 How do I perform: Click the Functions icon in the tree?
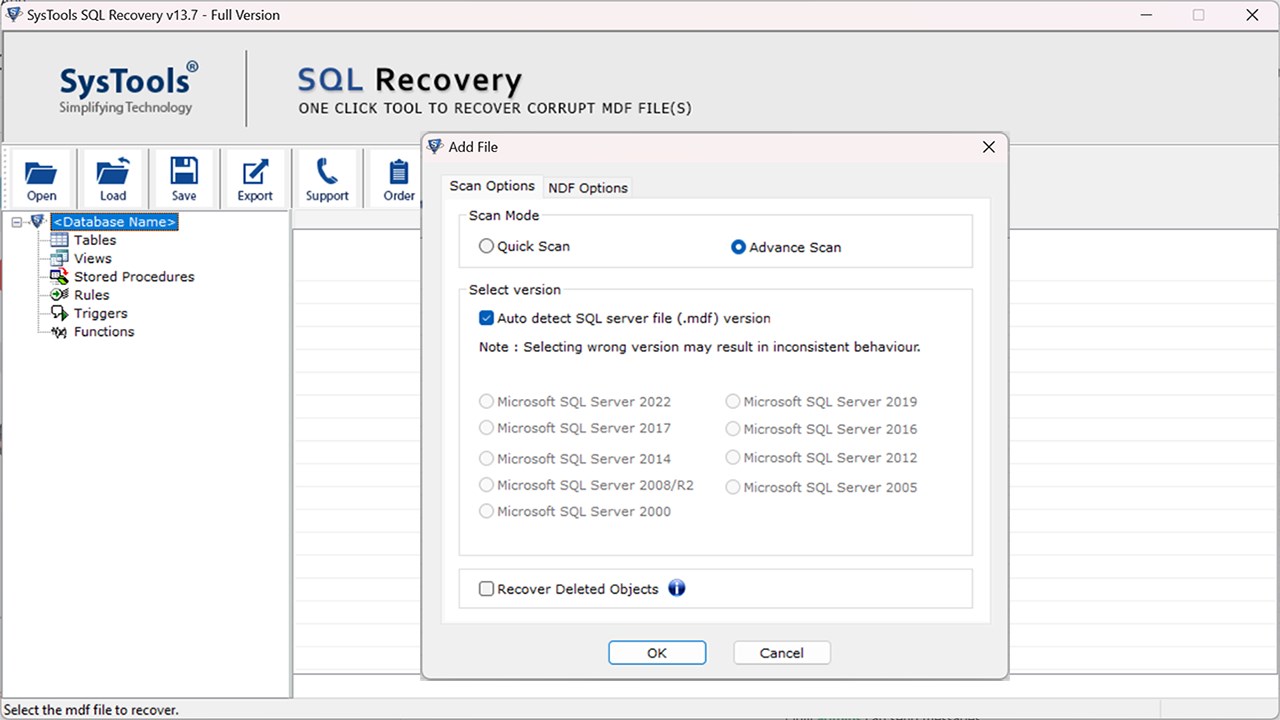pyautogui.click(x=59, y=332)
